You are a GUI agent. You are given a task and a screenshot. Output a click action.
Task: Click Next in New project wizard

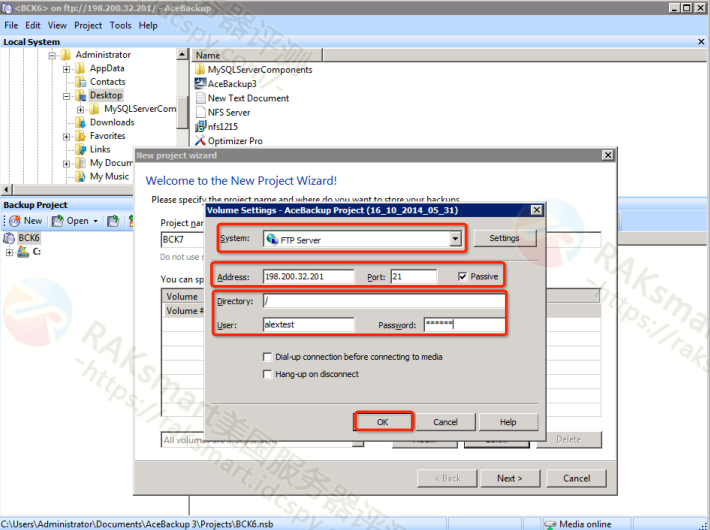[510, 478]
